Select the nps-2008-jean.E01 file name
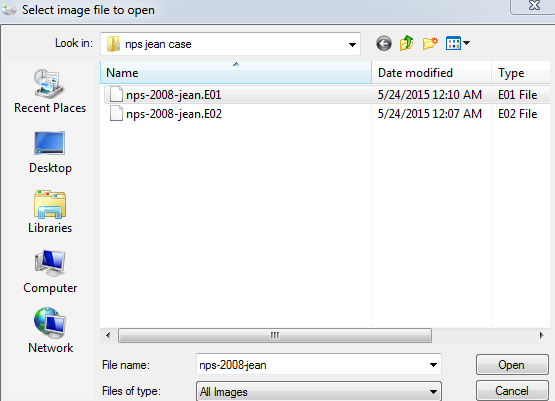Image resolution: width=555 pixels, height=401 pixels. point(173,95)
